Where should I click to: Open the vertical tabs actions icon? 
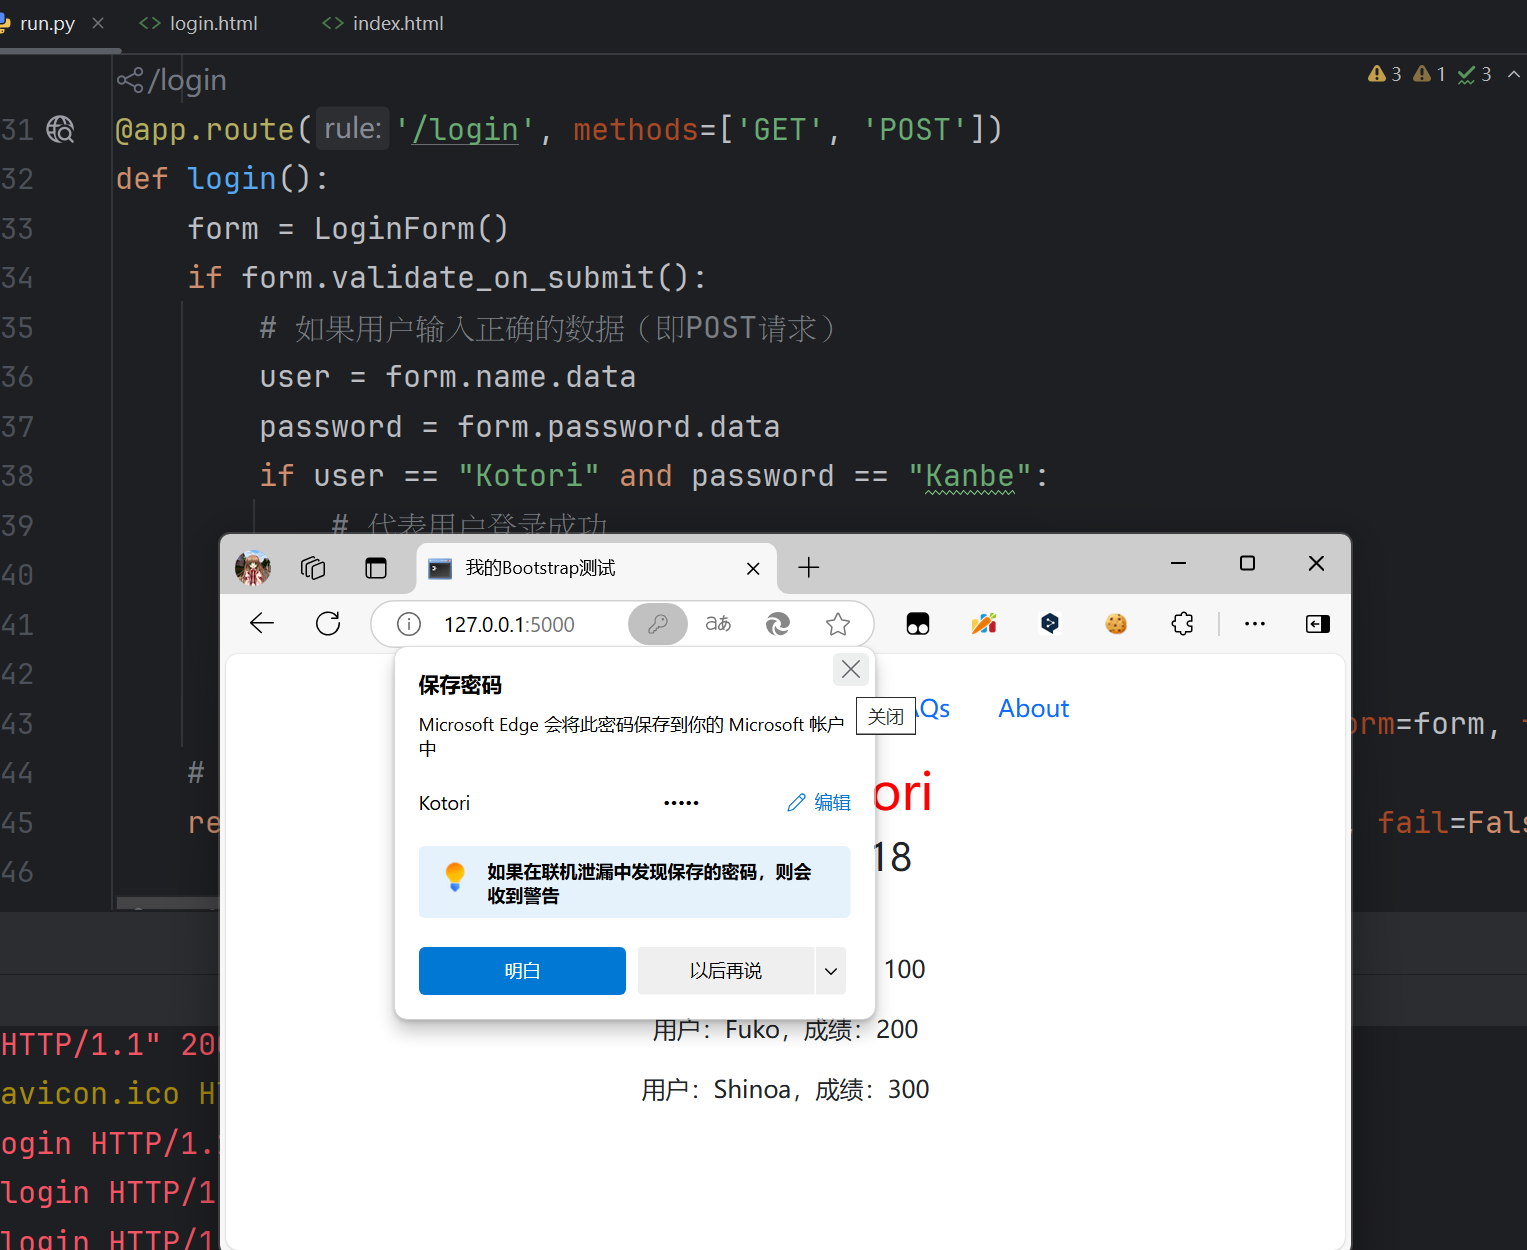pos(376,568)
